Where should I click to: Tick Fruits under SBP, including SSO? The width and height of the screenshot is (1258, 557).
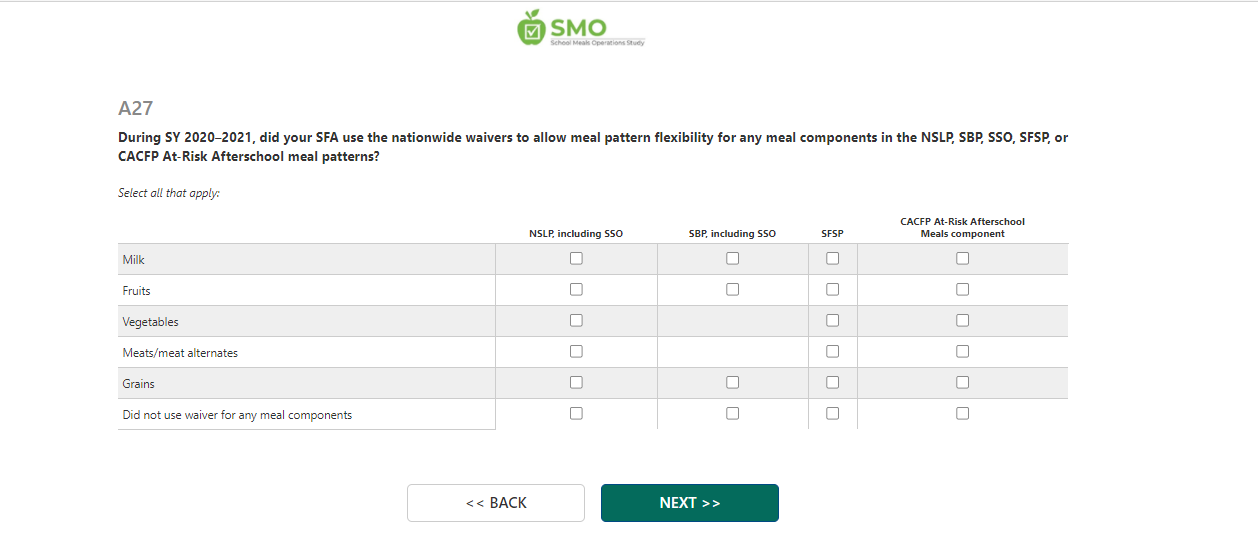[733, 290]
